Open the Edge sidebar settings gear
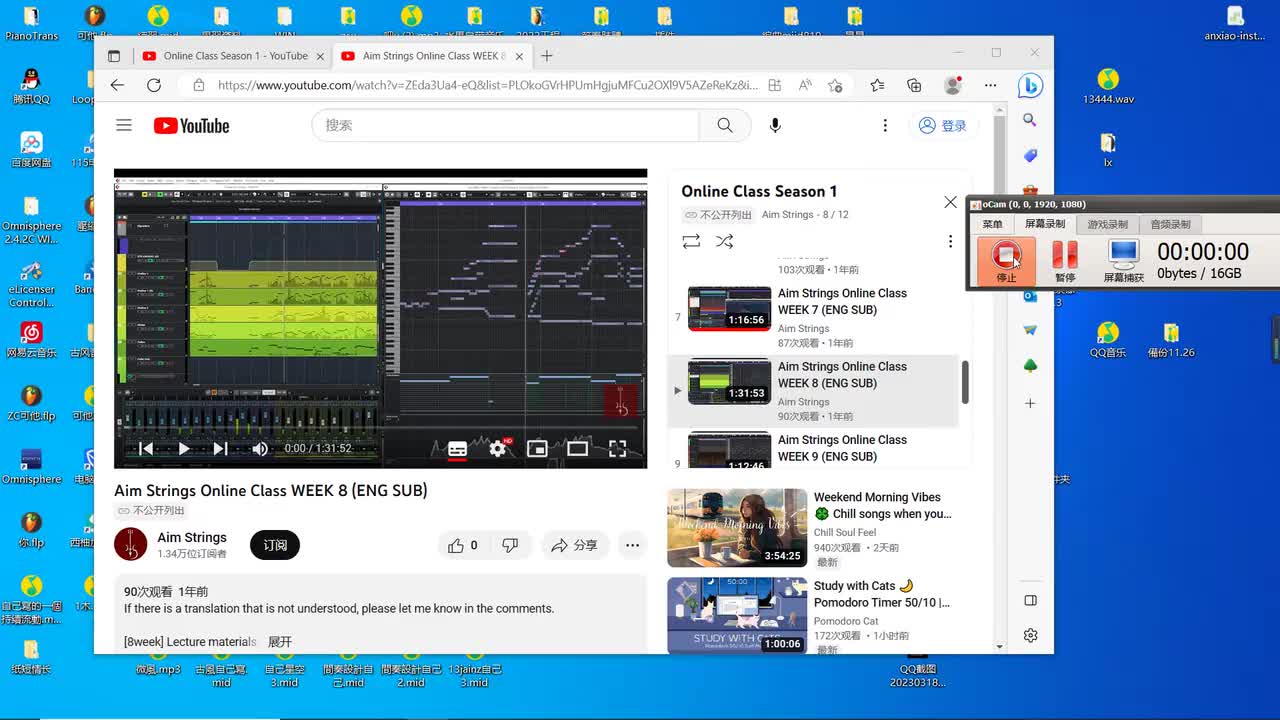Viewport: 1280px width, 720px height. point(1030,635)
